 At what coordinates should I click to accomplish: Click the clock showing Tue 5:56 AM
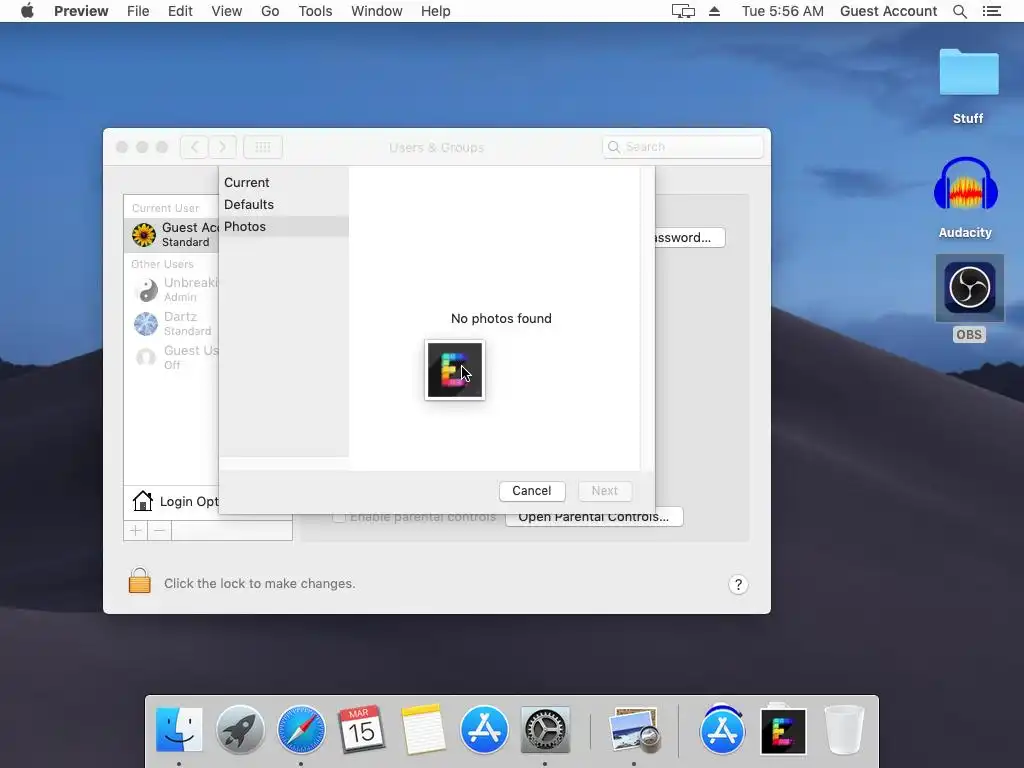pyautogui.click(x=782, y=11)
